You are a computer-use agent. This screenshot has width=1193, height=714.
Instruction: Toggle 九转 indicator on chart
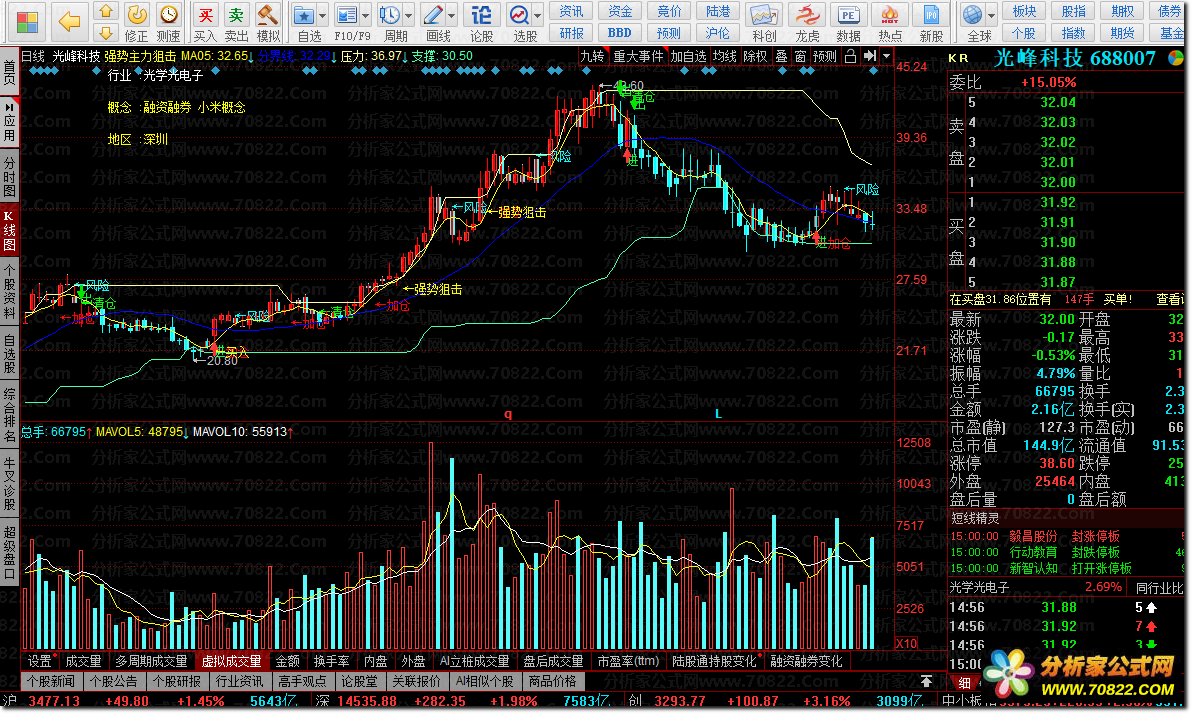pyautogui.click(x=592, y=56)
